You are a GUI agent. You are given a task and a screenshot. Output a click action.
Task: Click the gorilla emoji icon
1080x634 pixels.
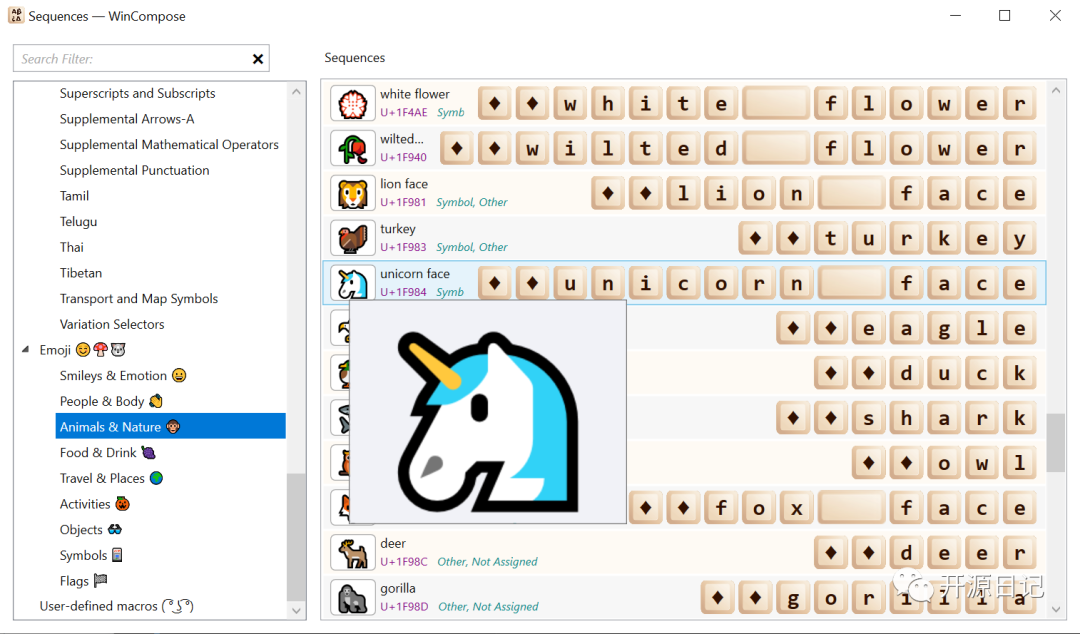coord(353,597)
